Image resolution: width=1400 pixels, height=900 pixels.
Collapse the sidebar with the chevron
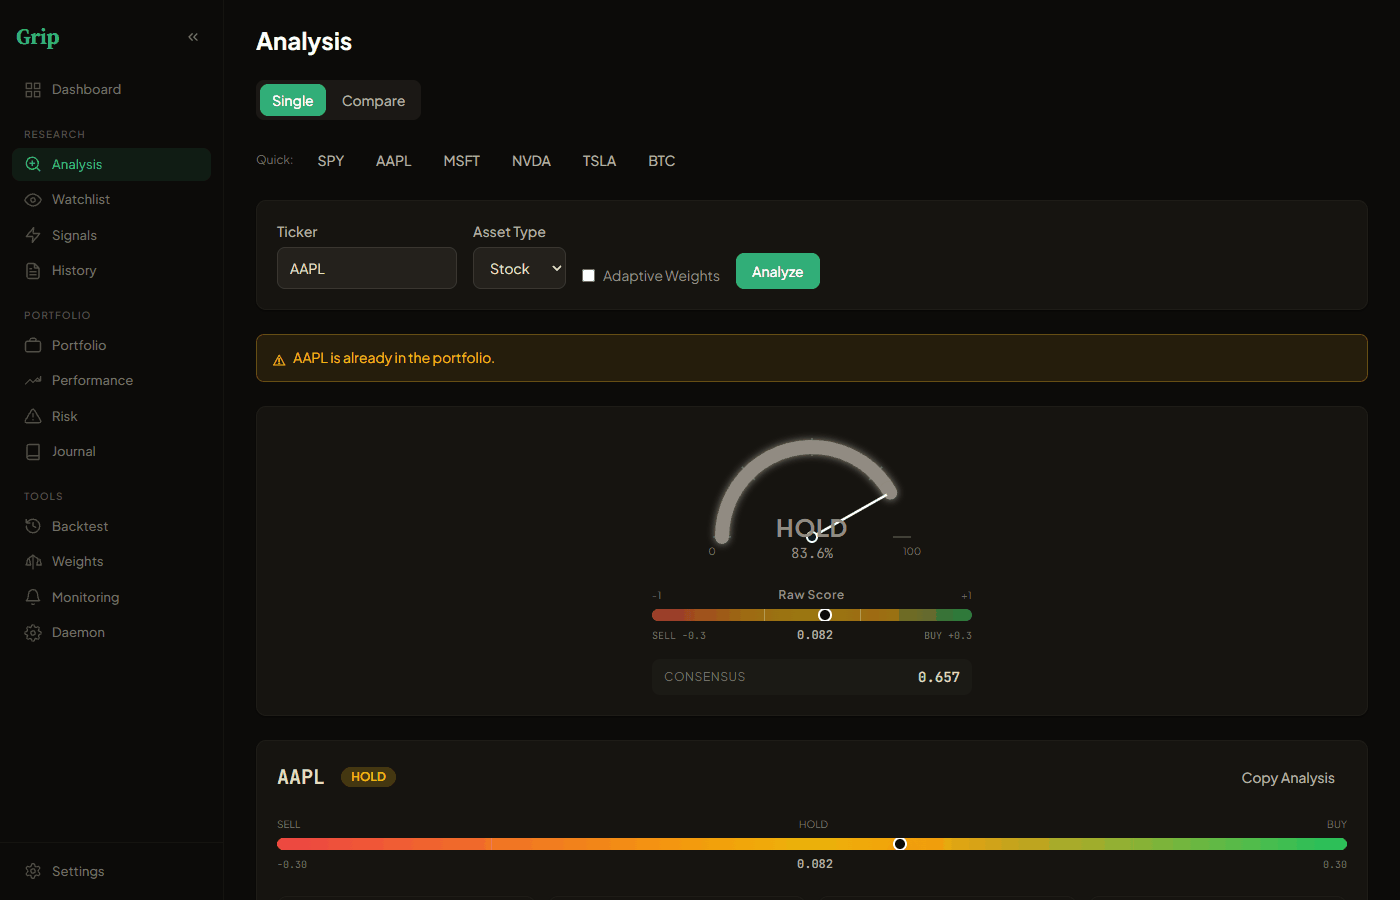pyautogui.click(x=193, y=36)
